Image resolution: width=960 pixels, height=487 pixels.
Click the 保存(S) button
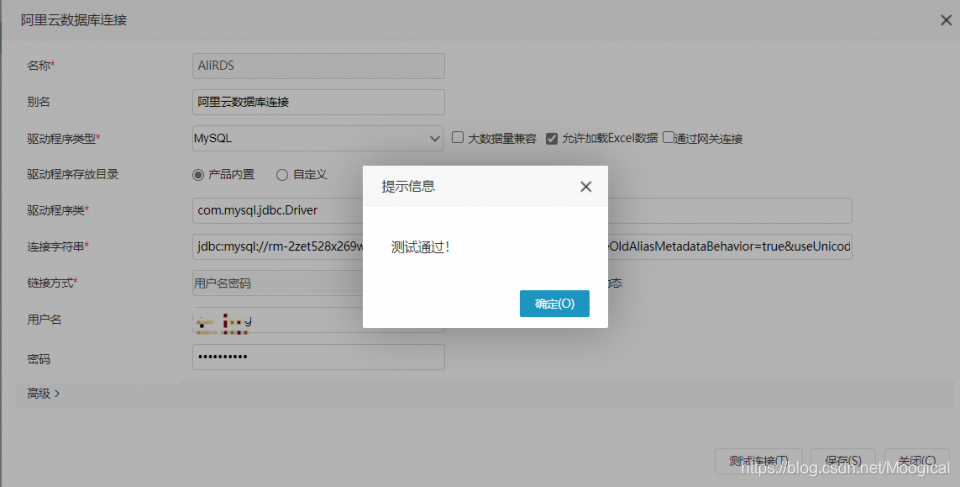click(843, 461)
